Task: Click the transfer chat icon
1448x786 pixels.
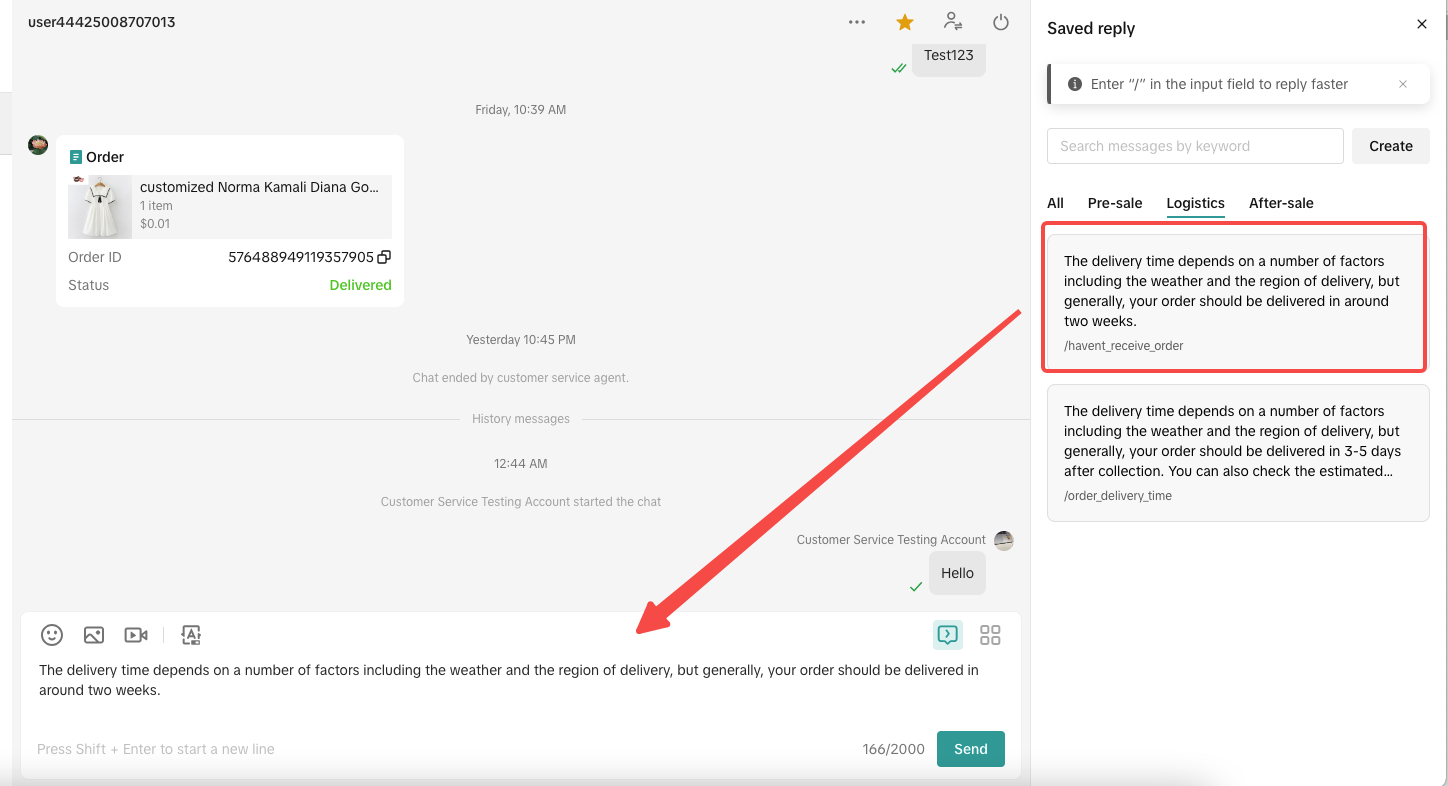Action: [953, 22]
